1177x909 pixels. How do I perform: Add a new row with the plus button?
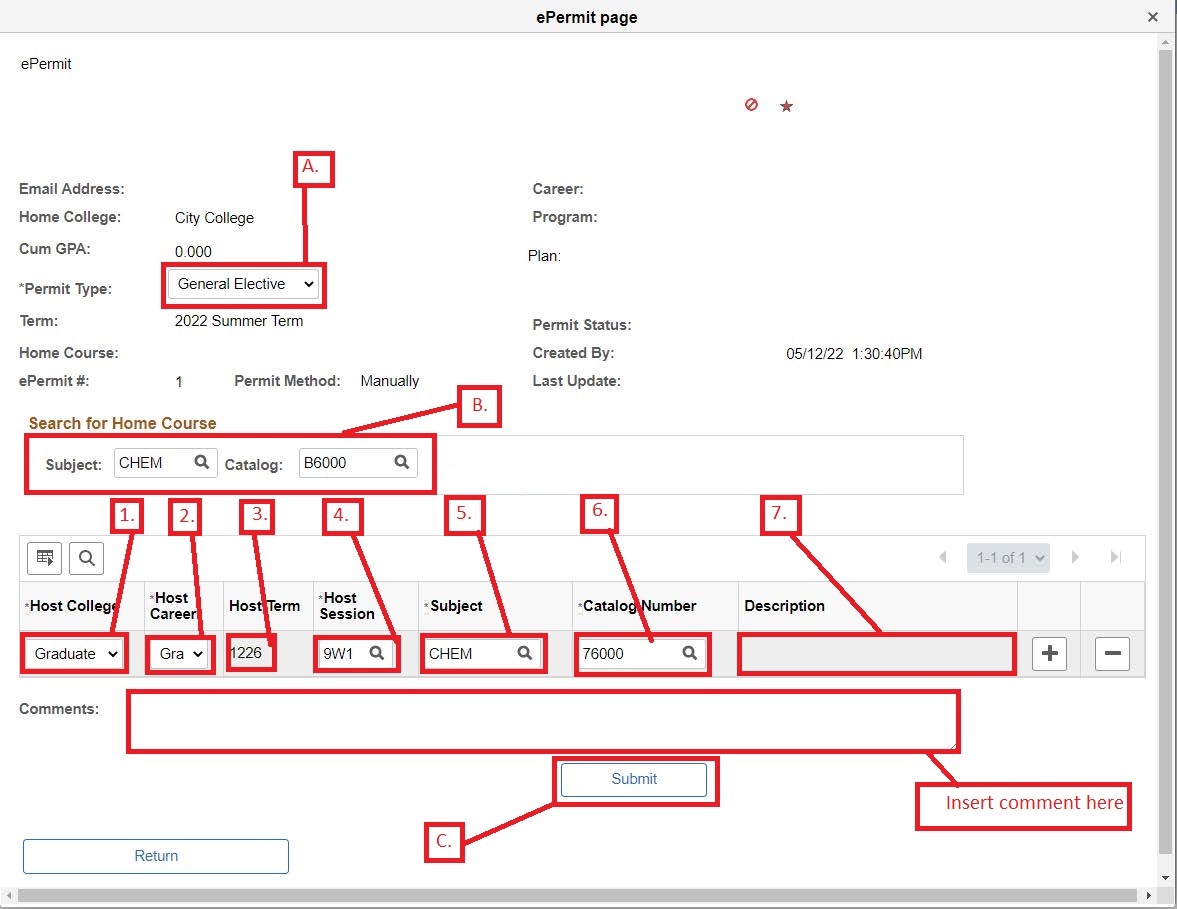coord(1048,653)
